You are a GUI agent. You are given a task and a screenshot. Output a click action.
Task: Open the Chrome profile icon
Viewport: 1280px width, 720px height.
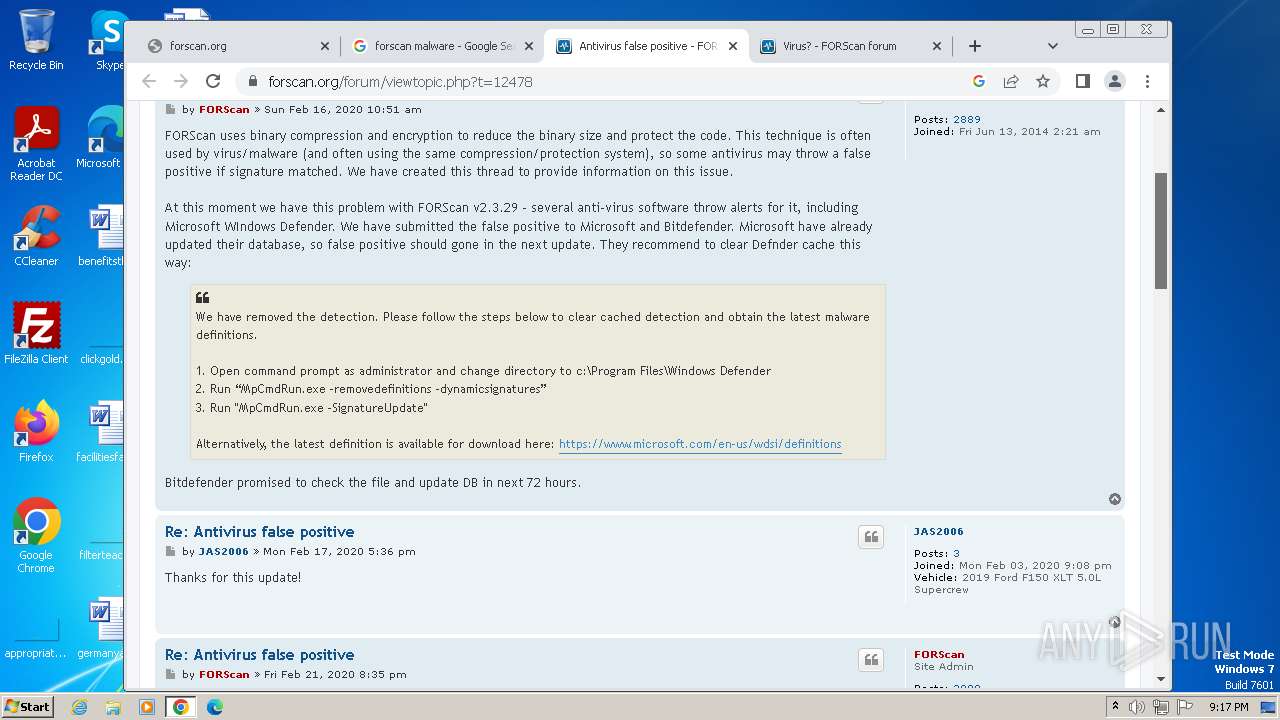[x=1115, y=81]
